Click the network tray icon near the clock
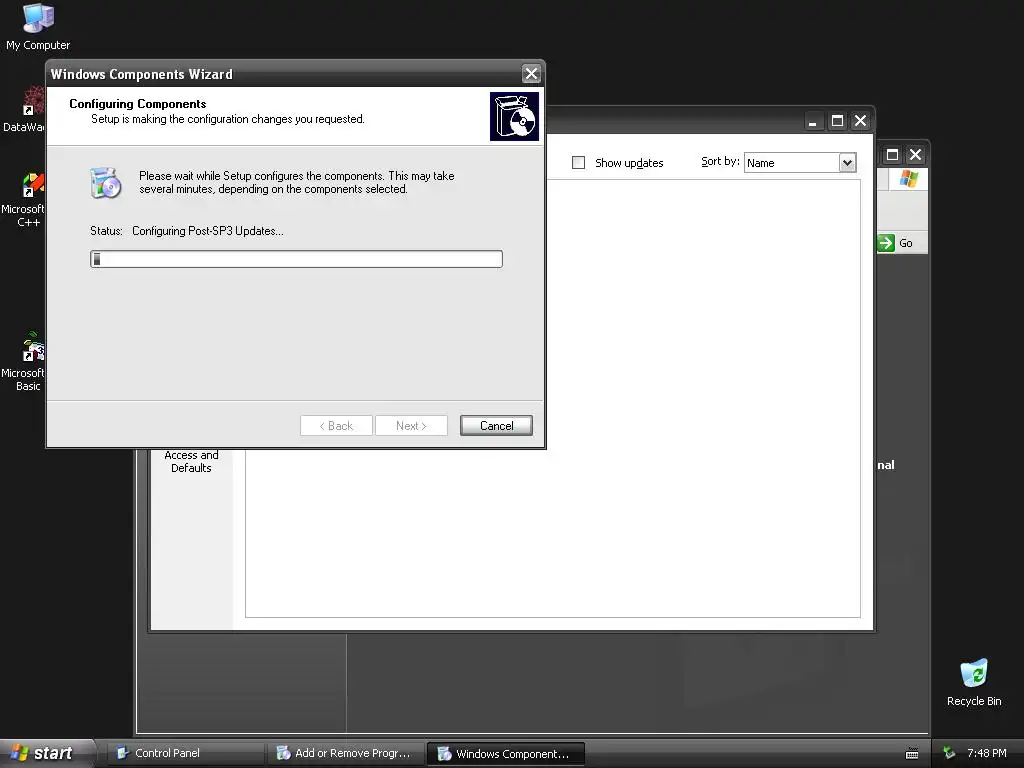Image resolution: width=1024 pixels, height=768 pixels. 949,754
